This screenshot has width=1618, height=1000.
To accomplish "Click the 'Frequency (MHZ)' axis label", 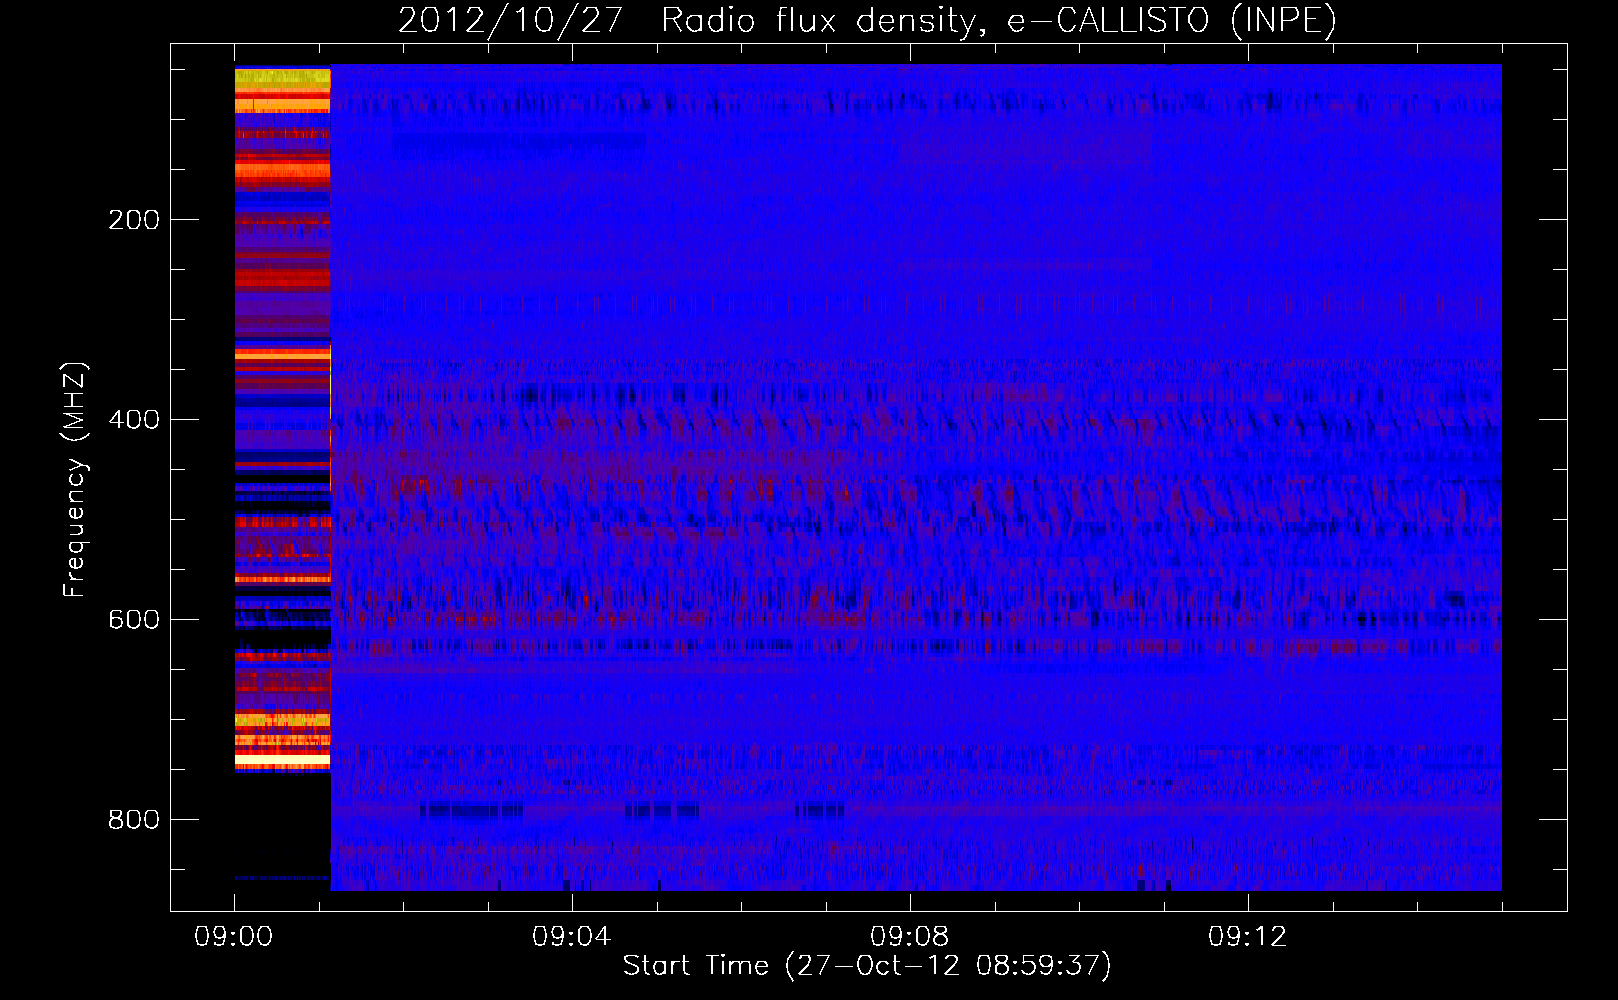I will 75,480.
